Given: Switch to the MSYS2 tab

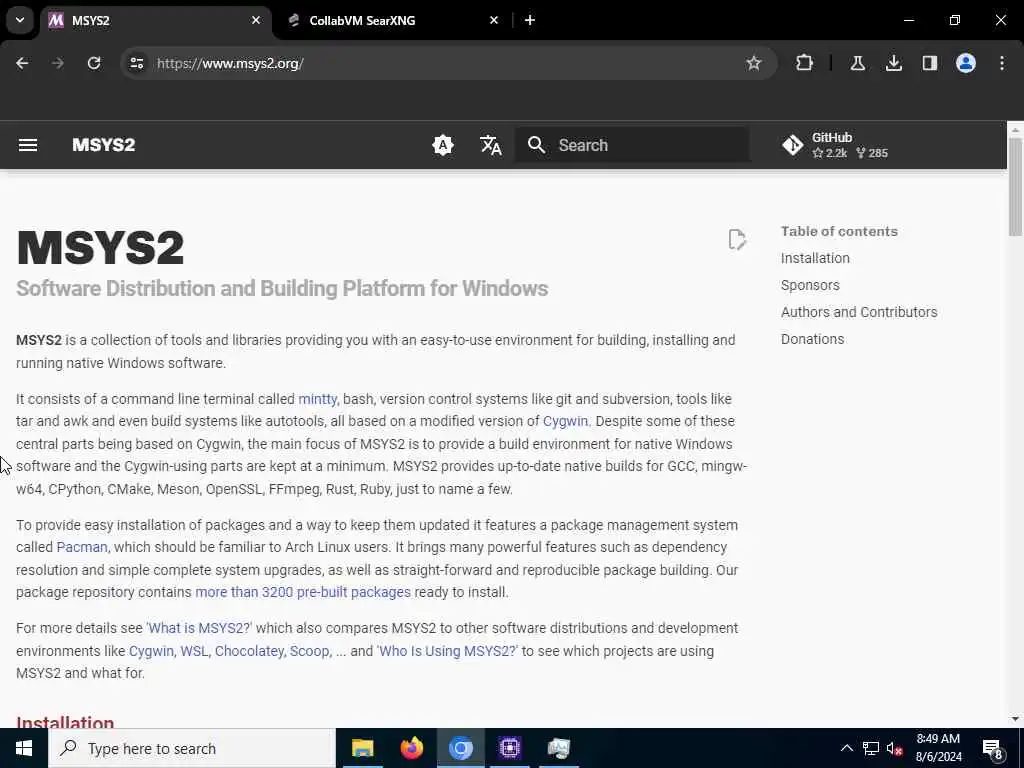Looking at the screenshot, I should click(156, 20).
